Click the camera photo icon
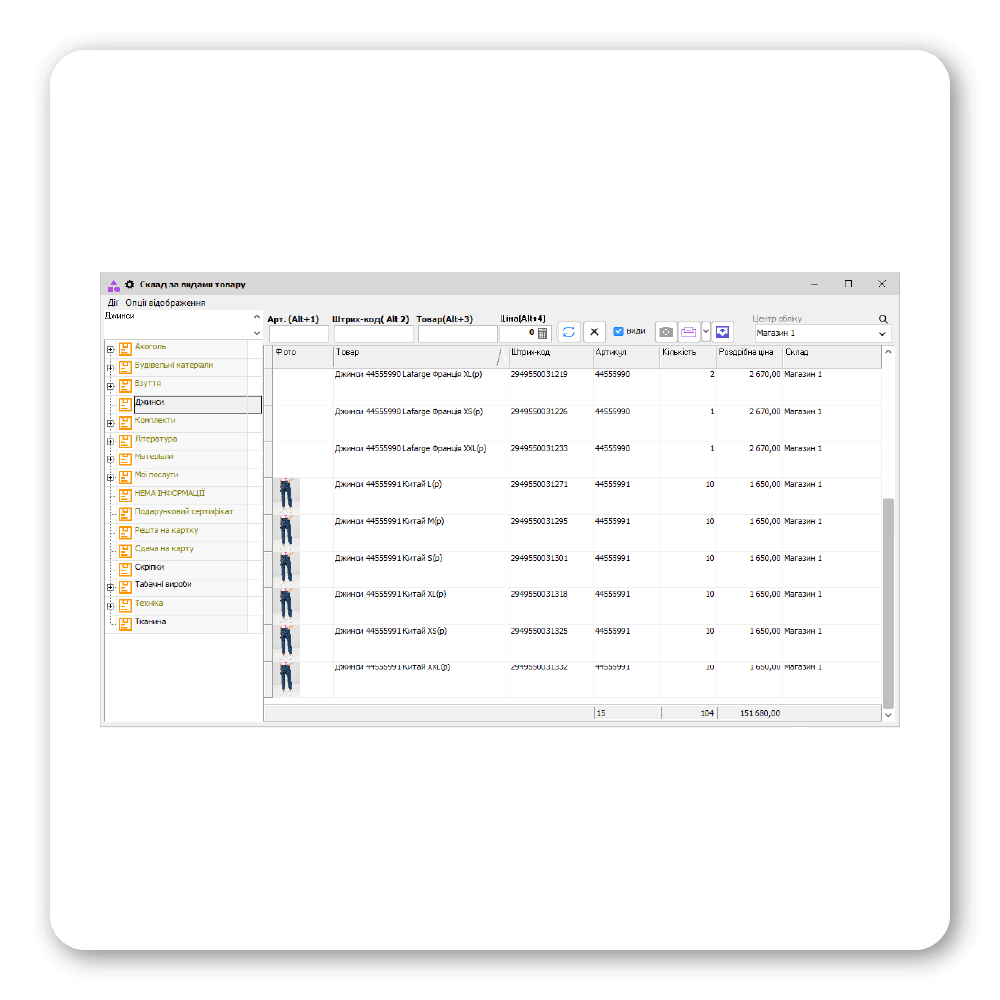Image resolution: width=1000 pixels, height=1000 pixels. [665, 332]
